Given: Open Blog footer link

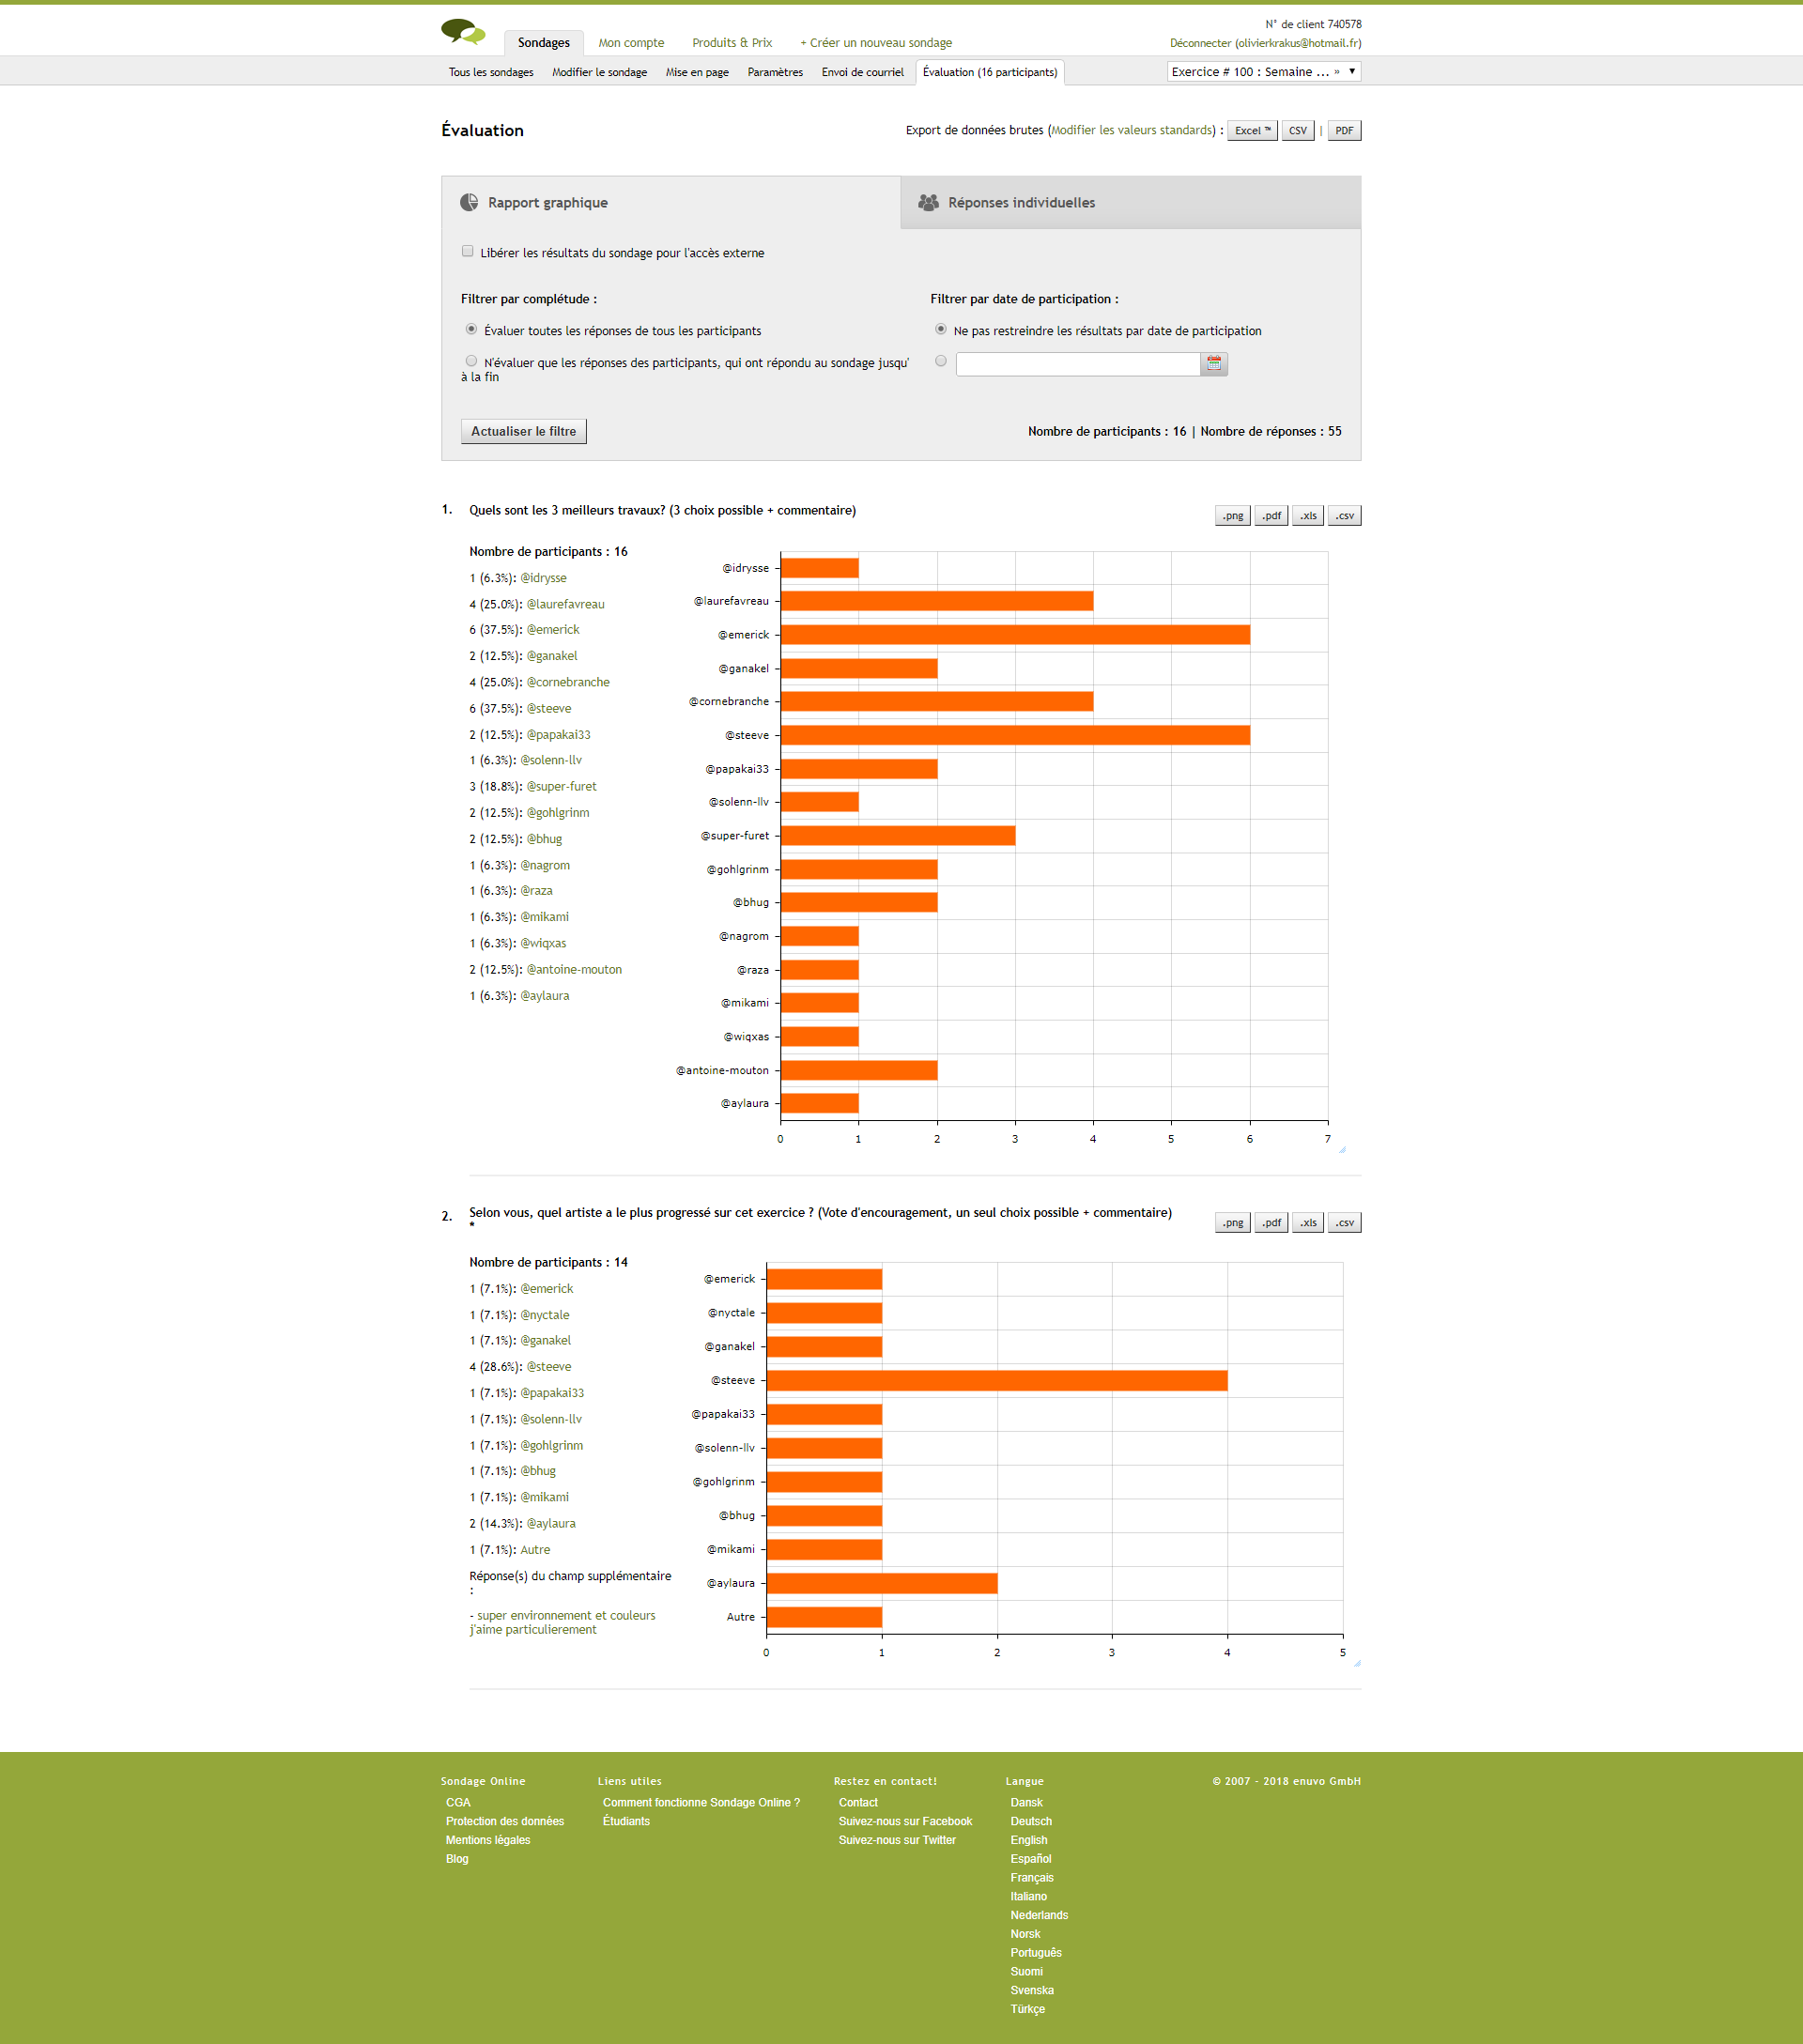Looking at the screenshot, I should (457, 1860).
